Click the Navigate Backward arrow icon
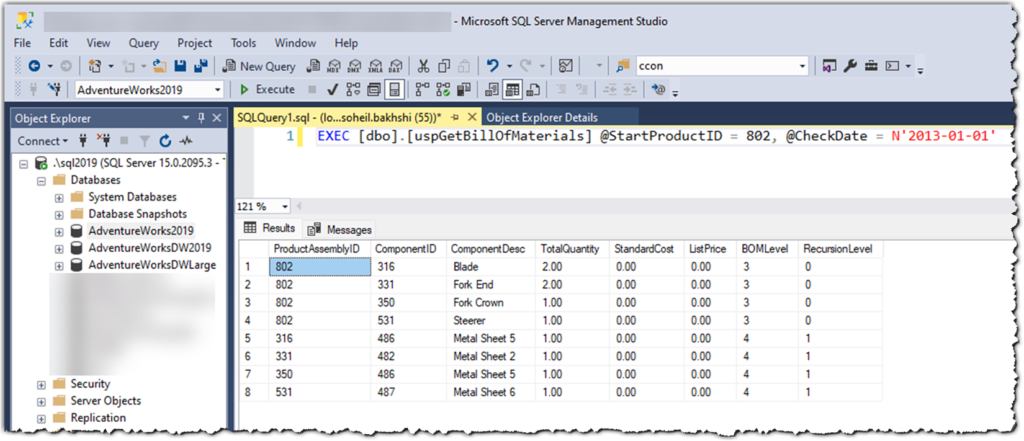 (x=33, y=66)
